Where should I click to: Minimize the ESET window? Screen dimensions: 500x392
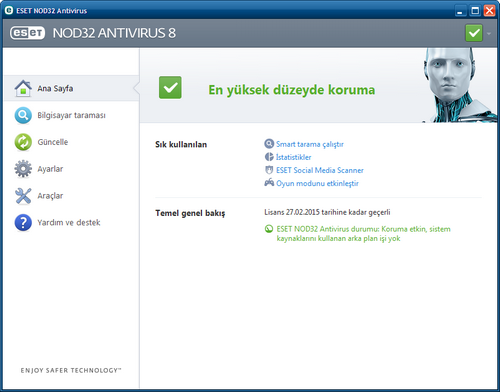460,11
